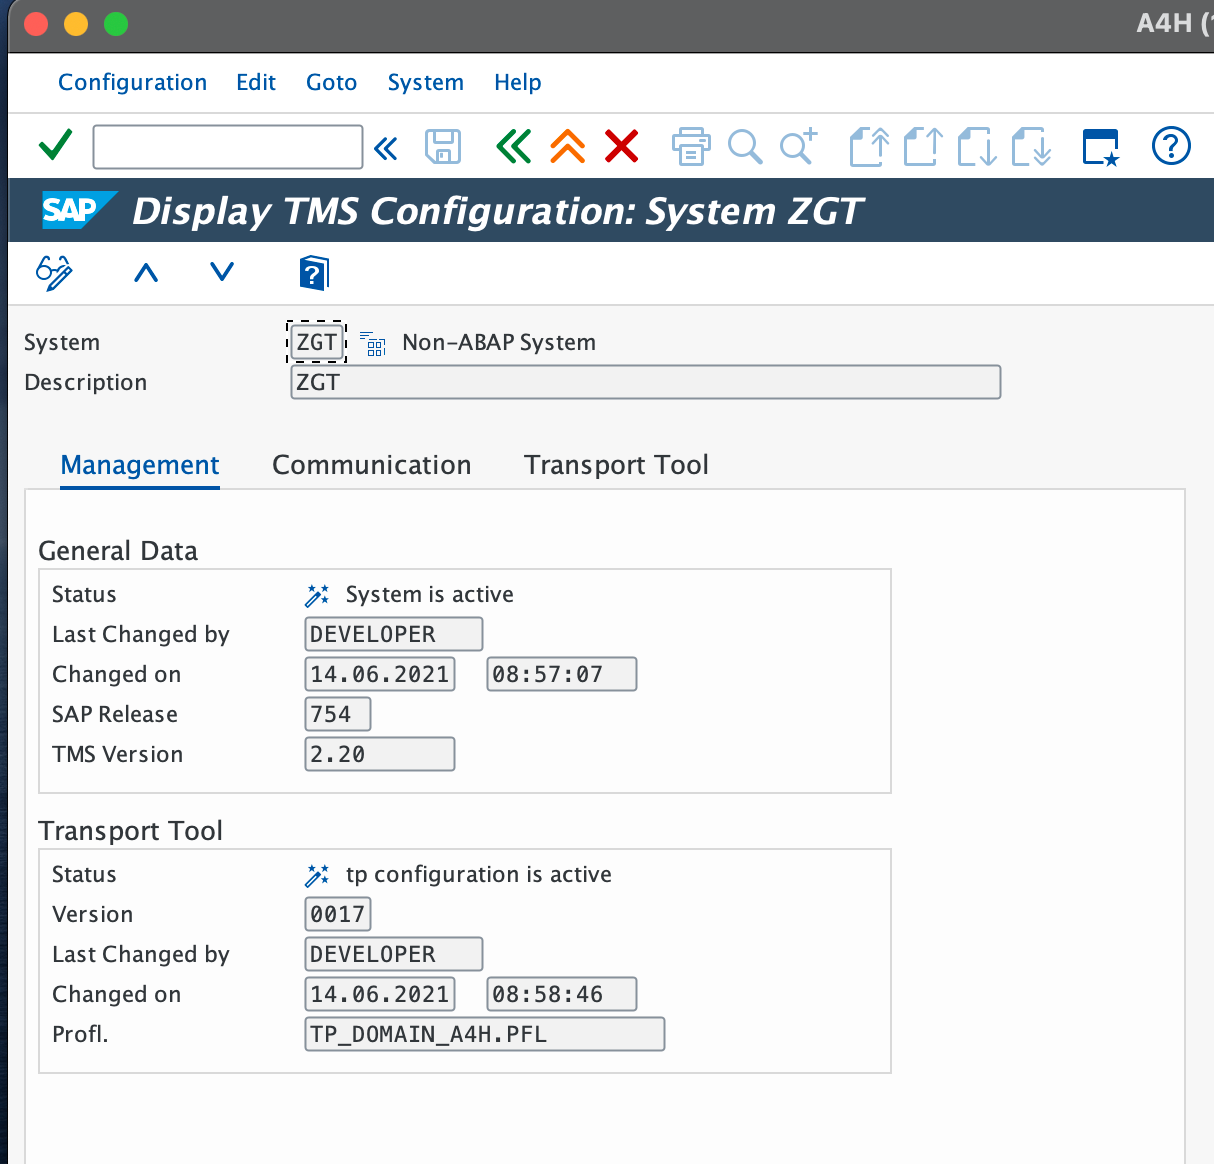Click the Description field
The height and width of the screenshot is (1164, 1214).
(x=646, y=382)
